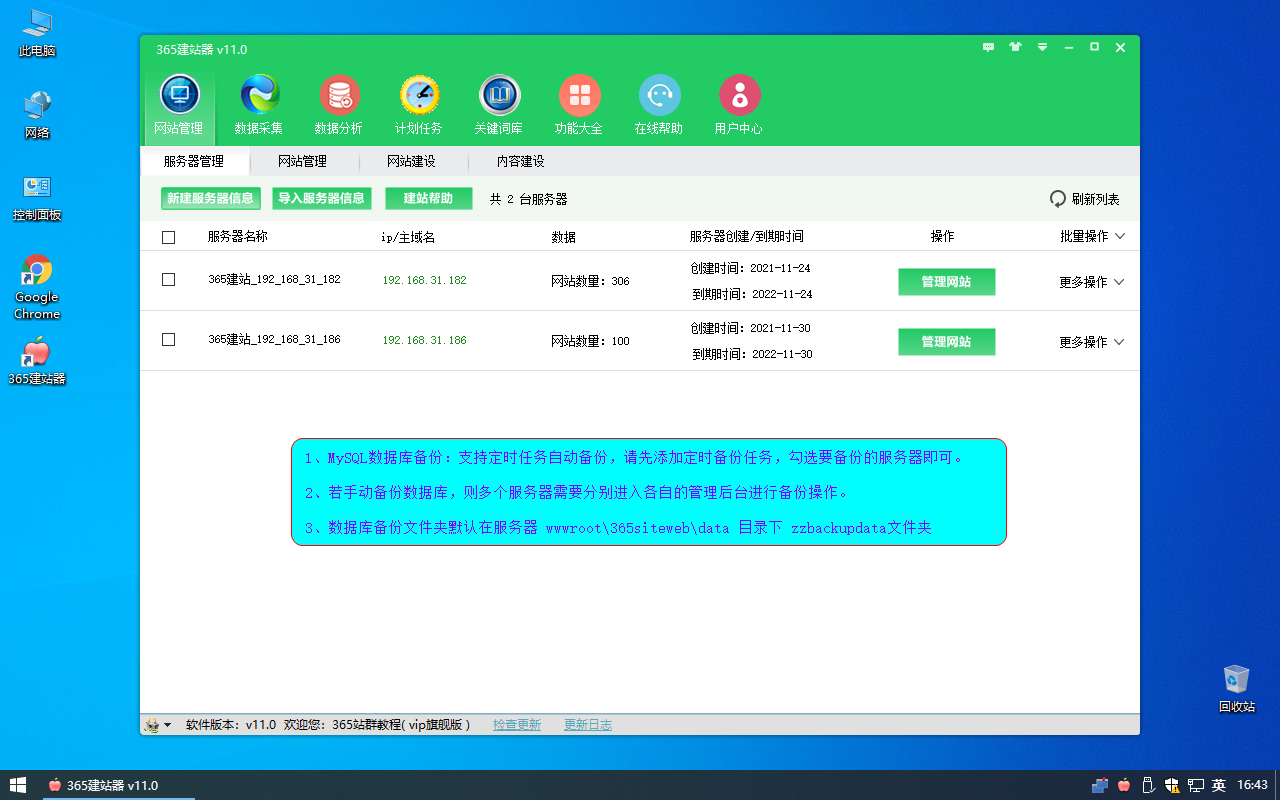
Task: Click the server name 365建站_192_168_31_186
Action: coord(274,340)
